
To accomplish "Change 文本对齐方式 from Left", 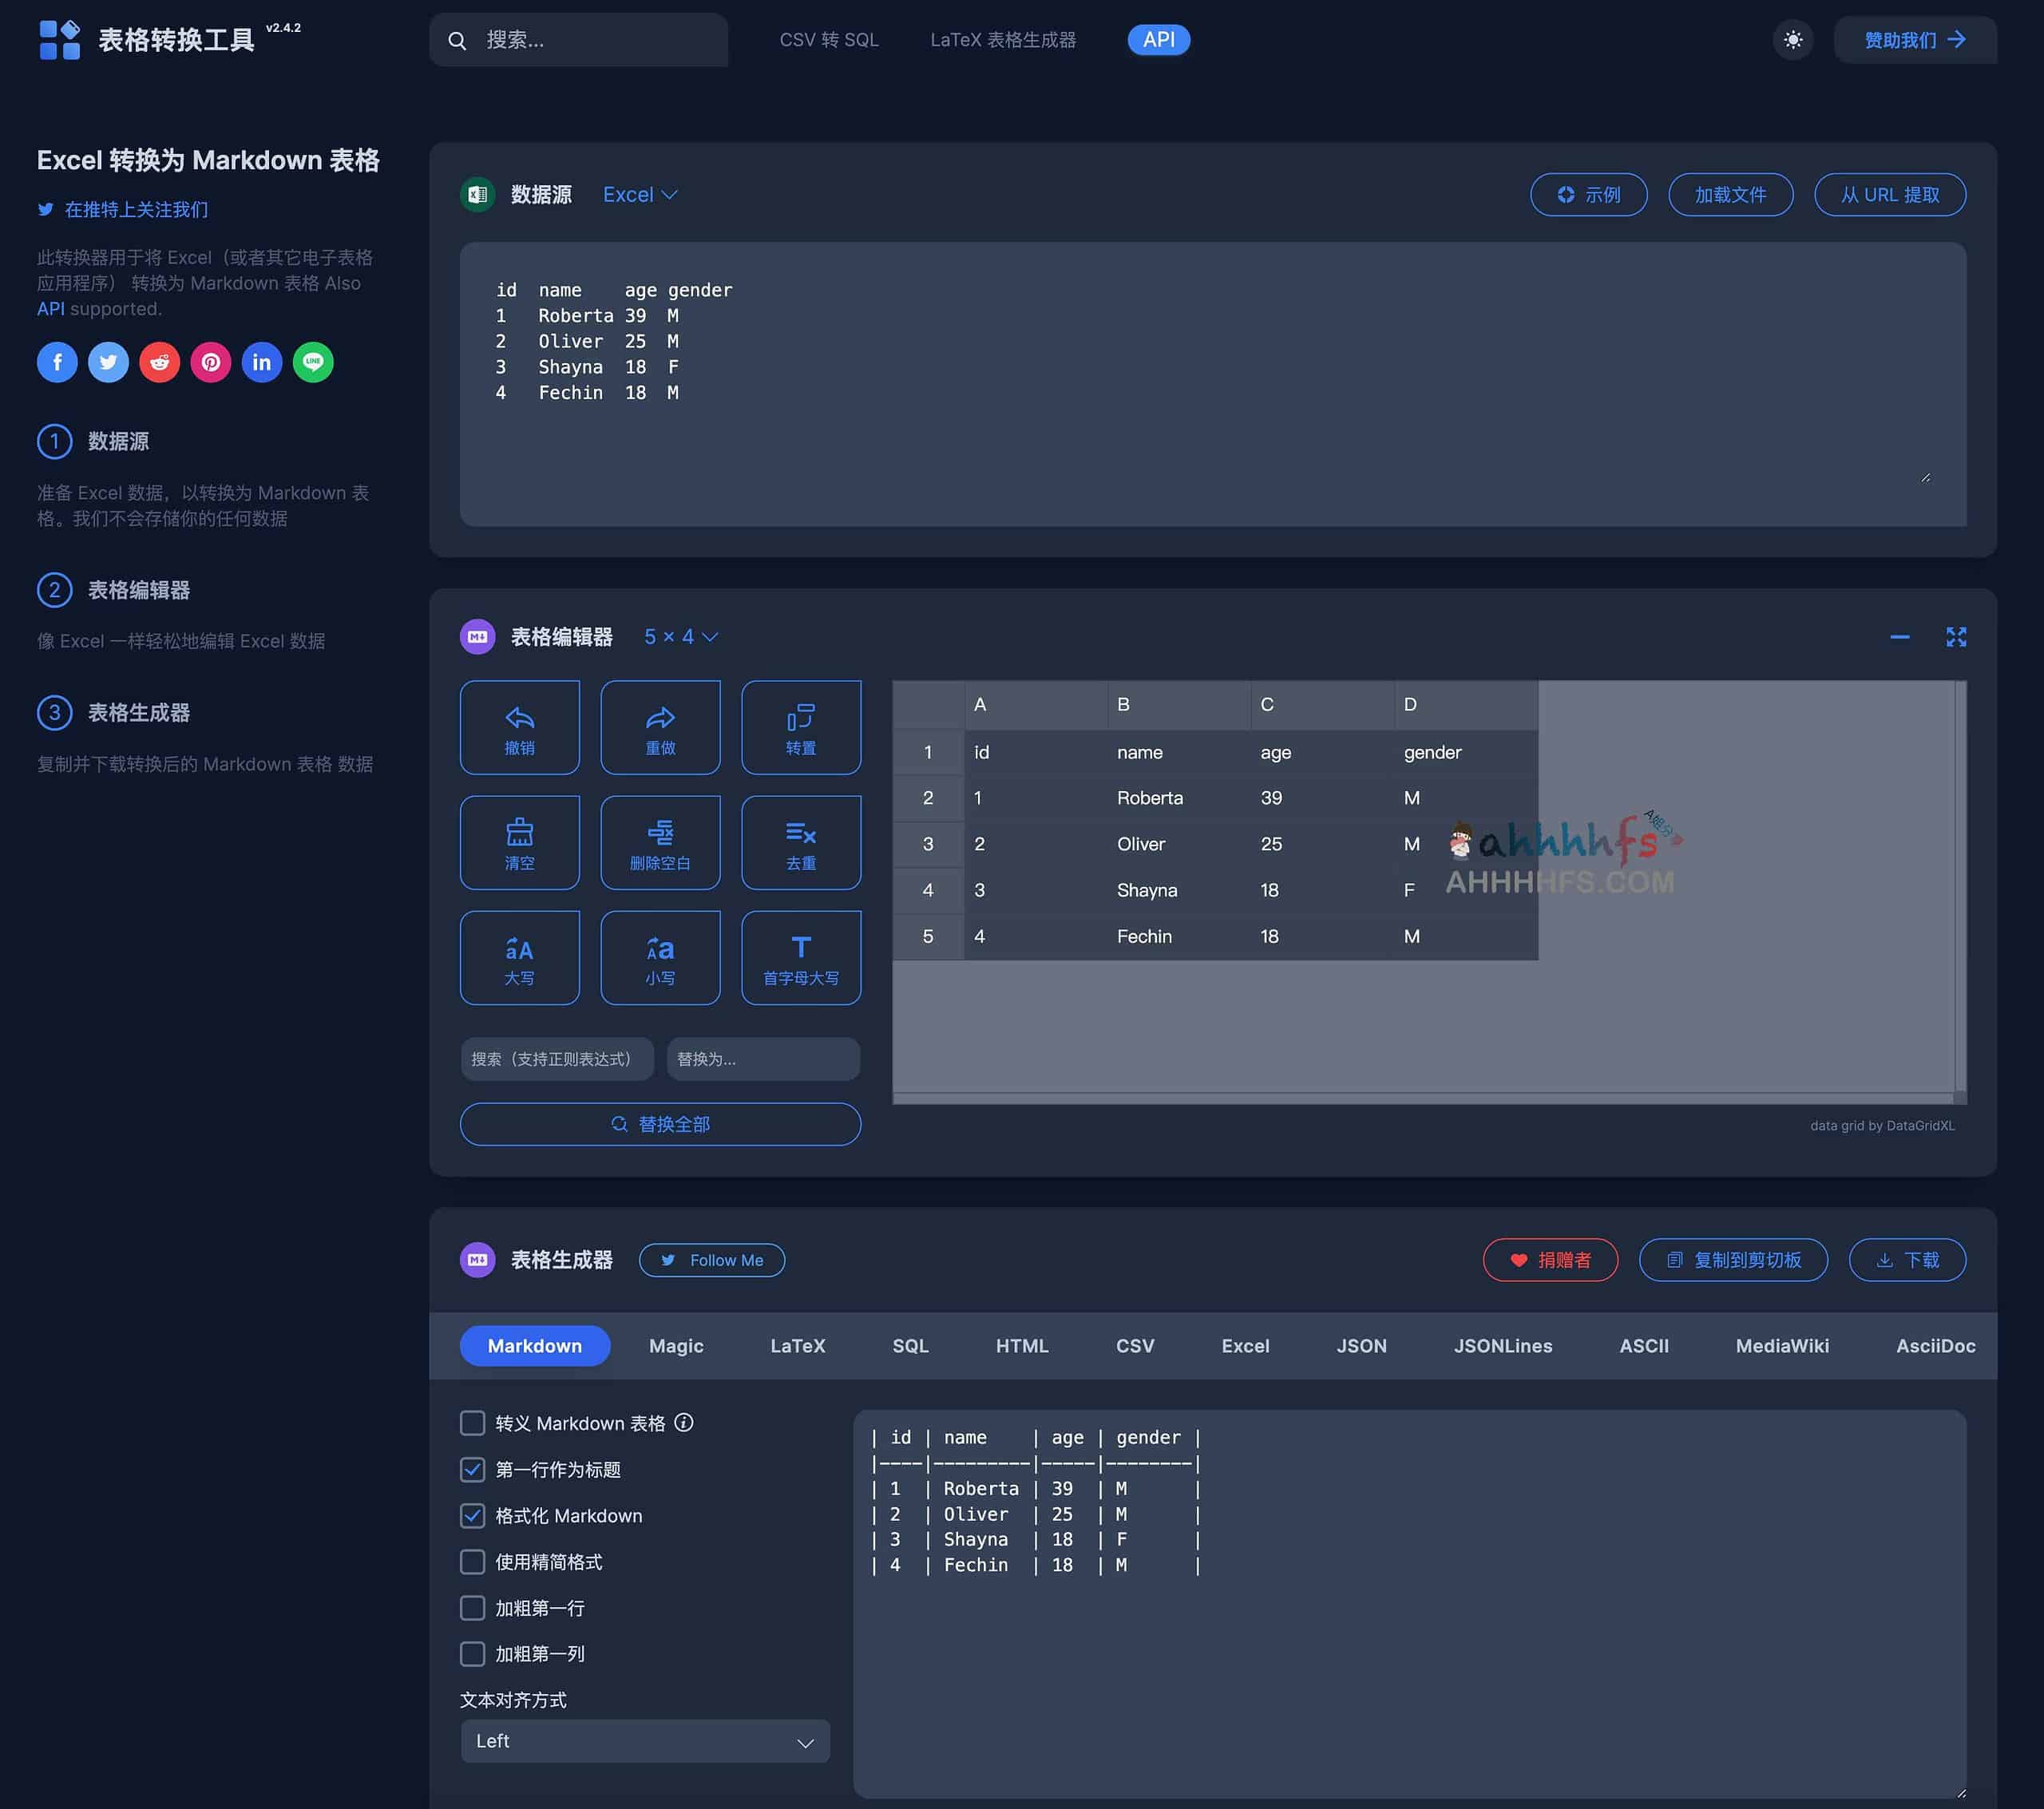I will tap(644, 1741).
